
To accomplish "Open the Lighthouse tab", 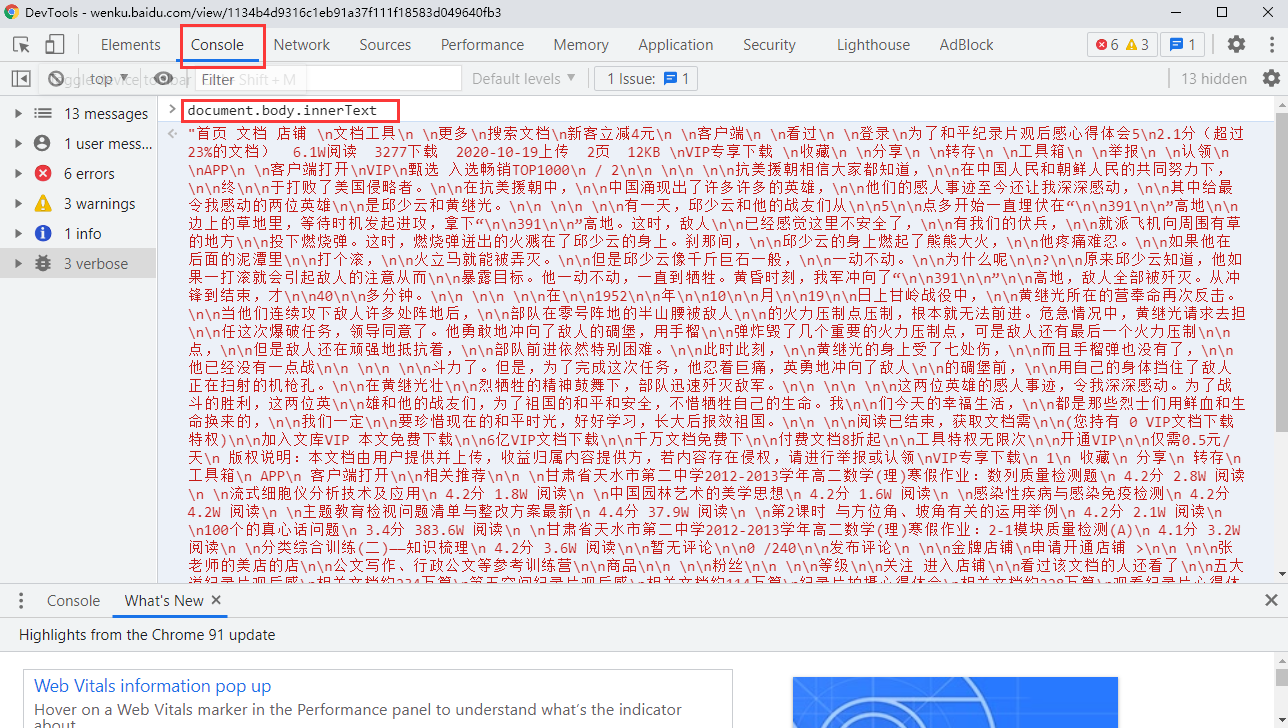I will tap(873, 45).
